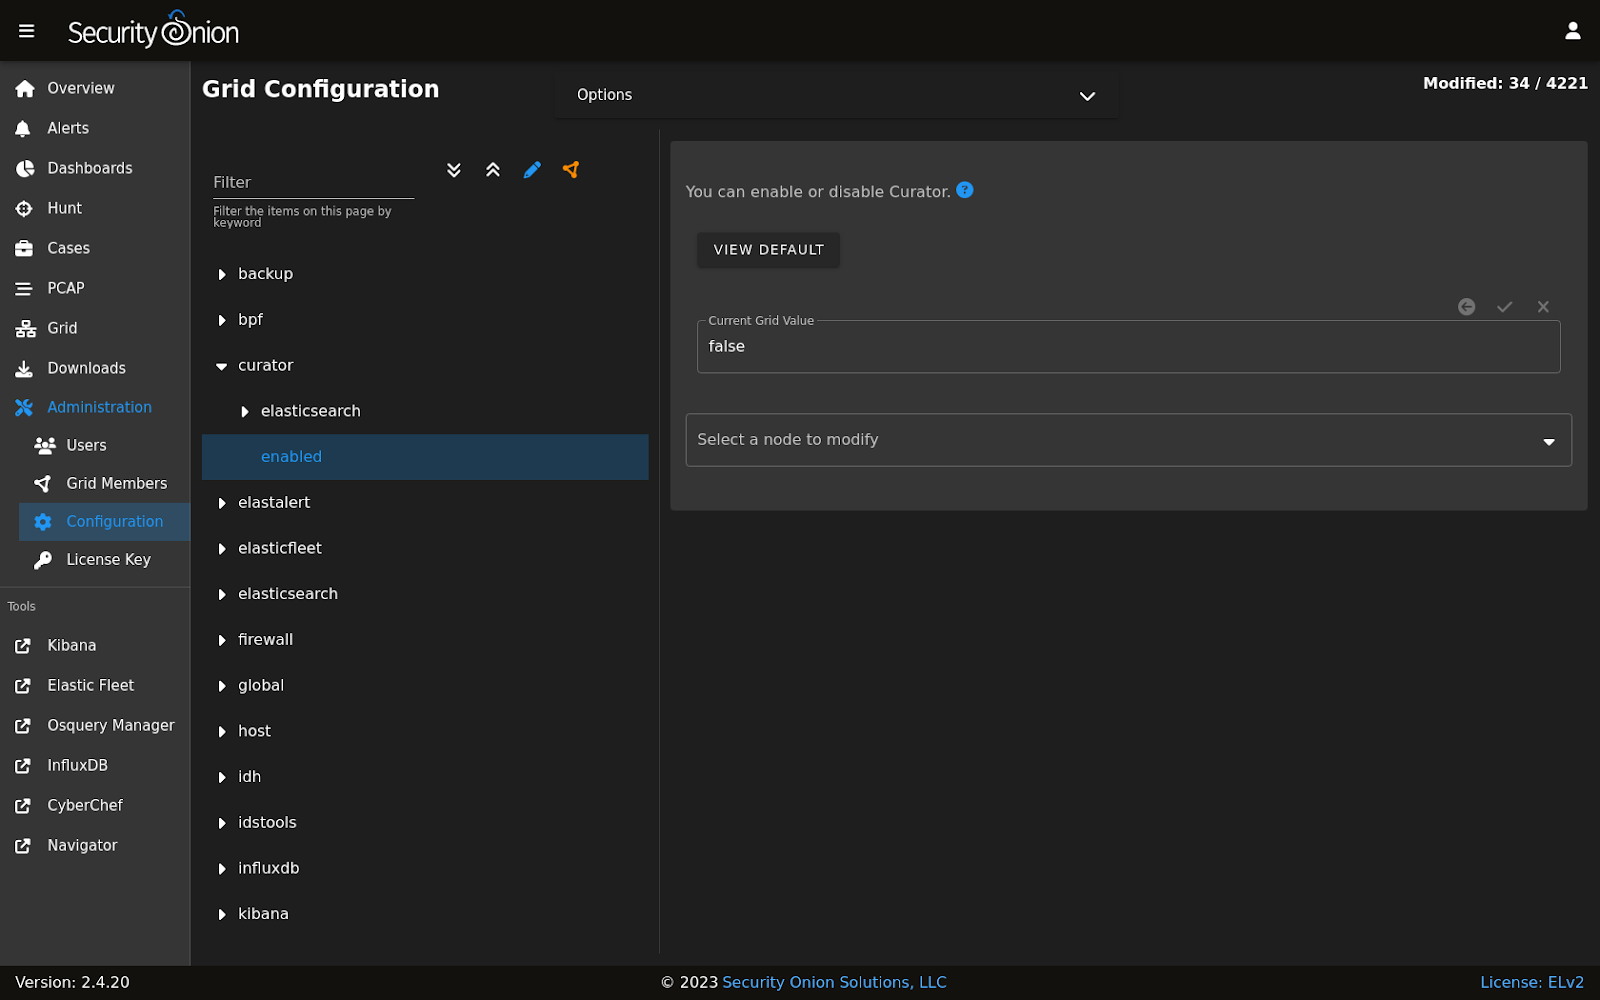Click the VIEW DEFAULT button
The image size is (1600, 1000).
tap(768, 250)
